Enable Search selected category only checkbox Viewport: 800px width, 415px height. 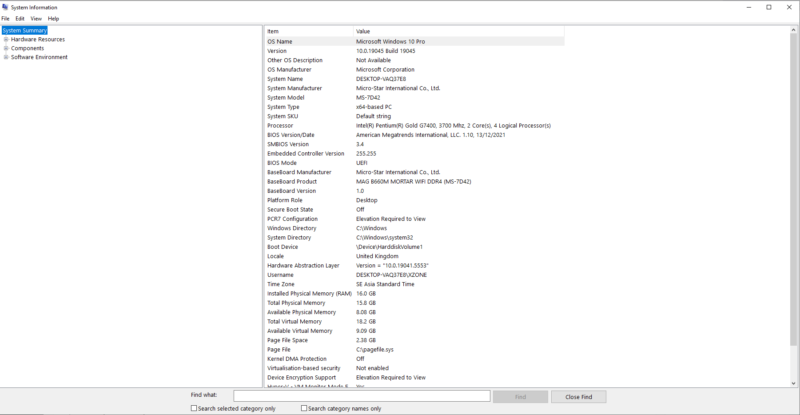(x=194, y=408)
